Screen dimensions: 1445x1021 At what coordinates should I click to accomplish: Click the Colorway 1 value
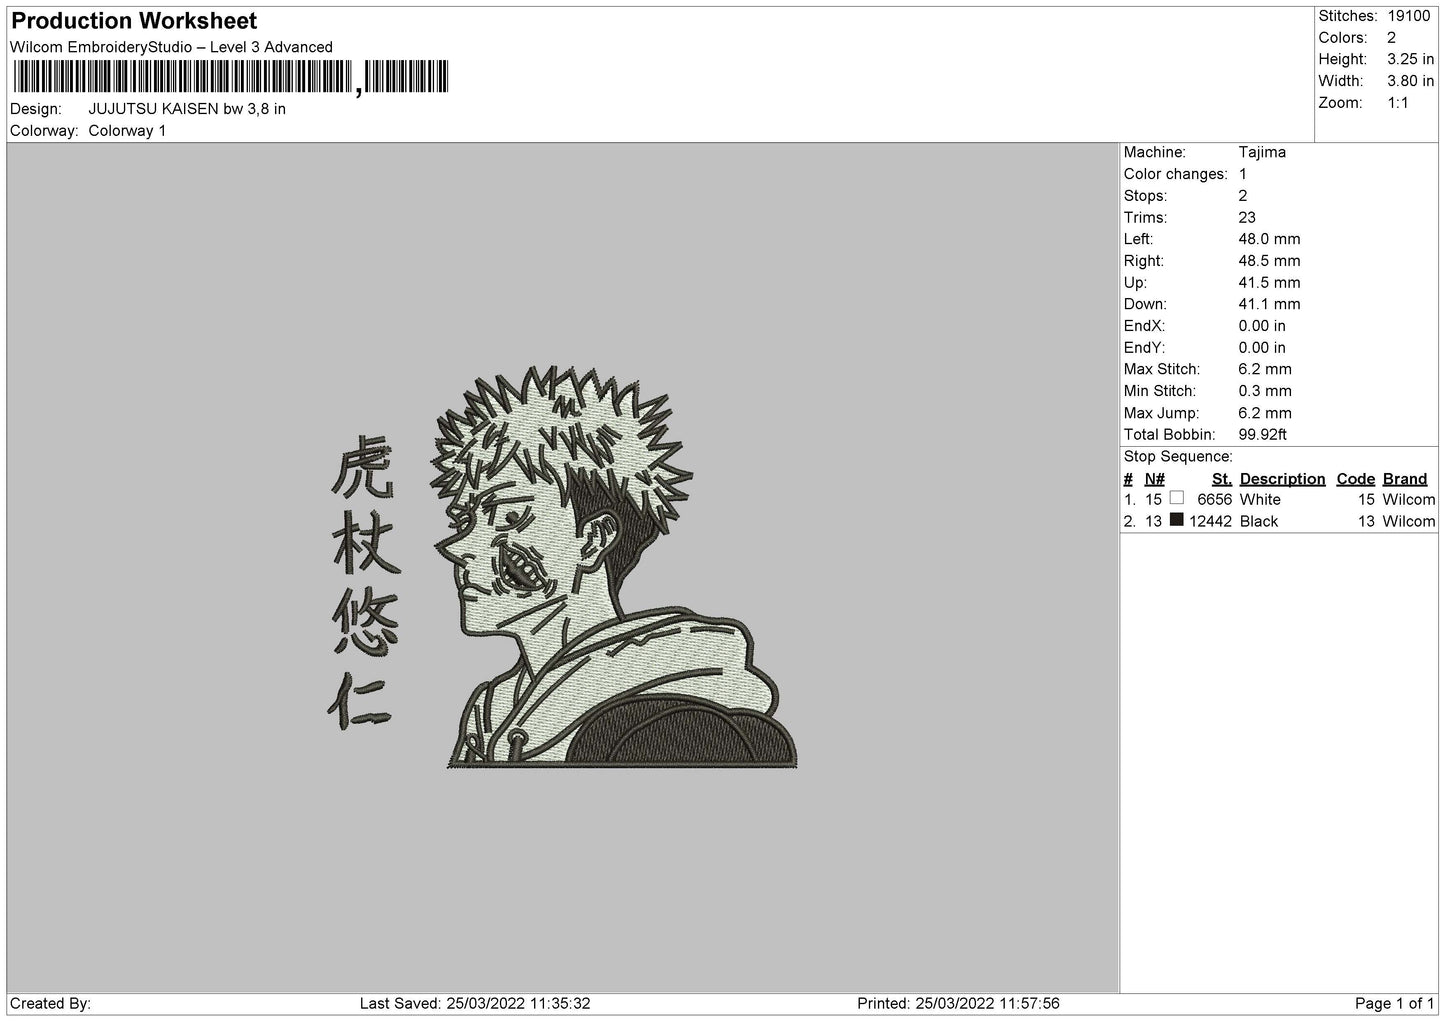127,131
